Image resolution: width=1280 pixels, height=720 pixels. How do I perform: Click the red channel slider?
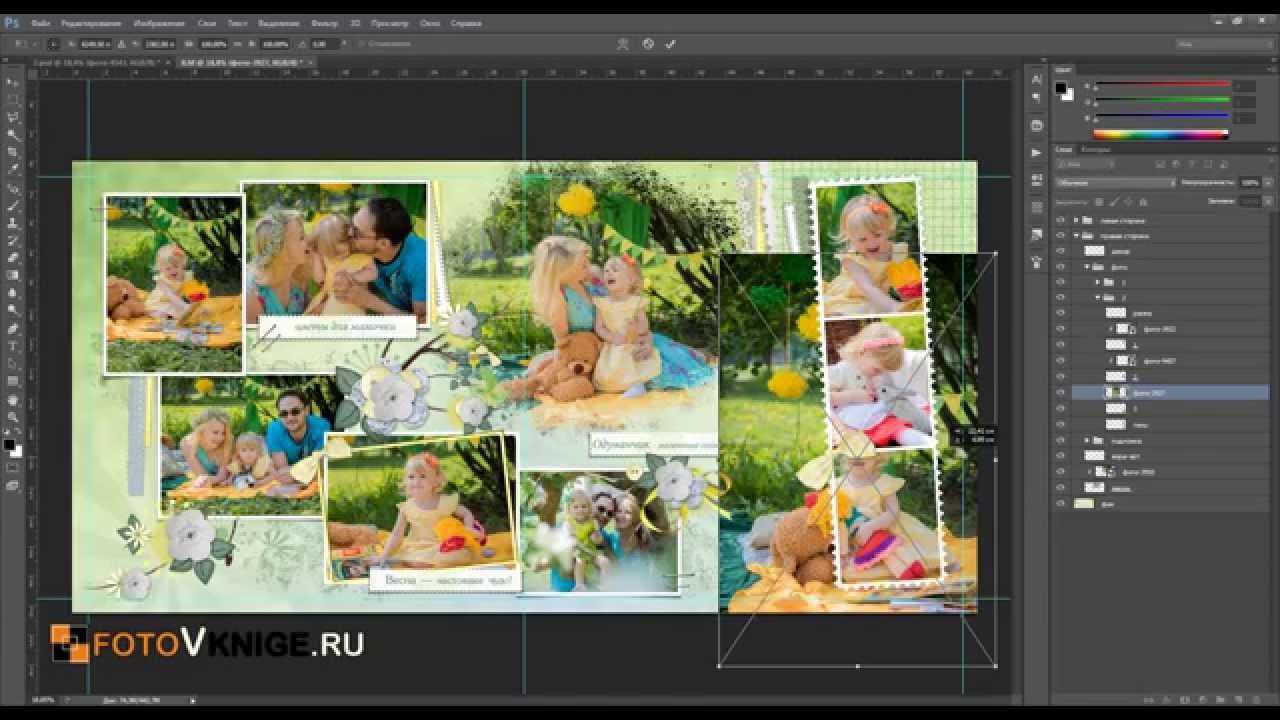[1161, 85]
